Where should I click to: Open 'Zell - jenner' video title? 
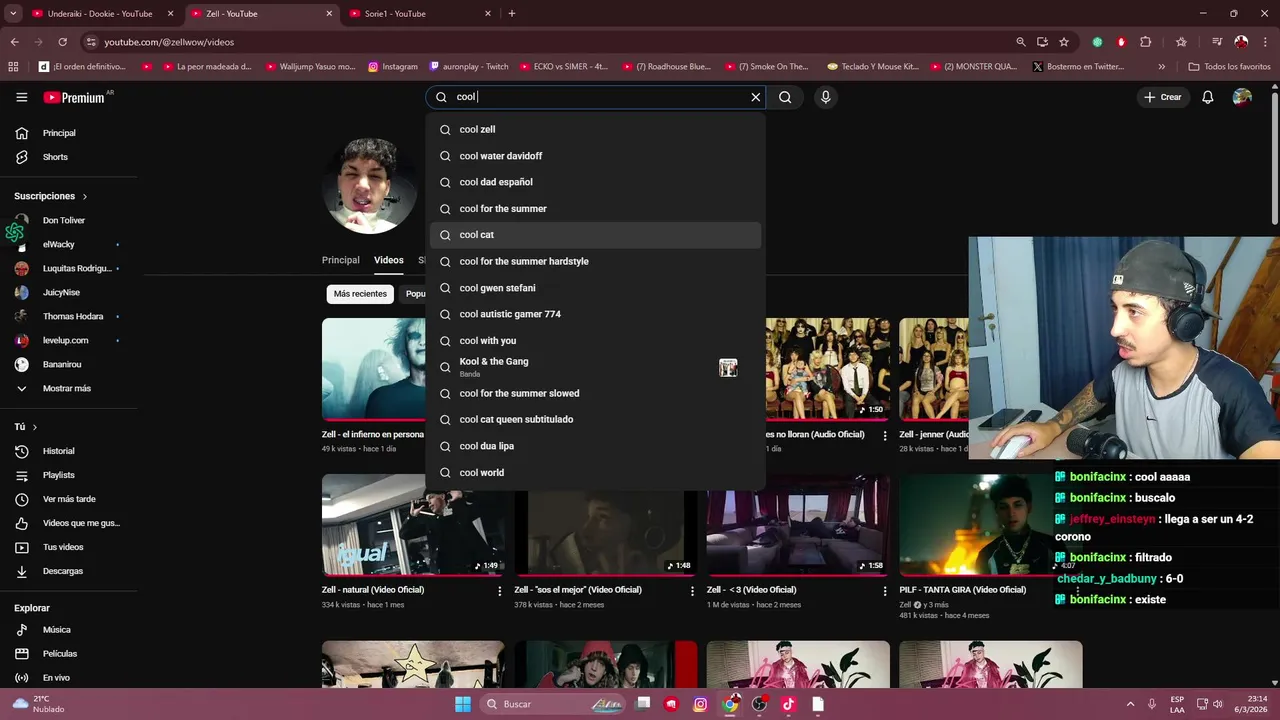point(933,435)
